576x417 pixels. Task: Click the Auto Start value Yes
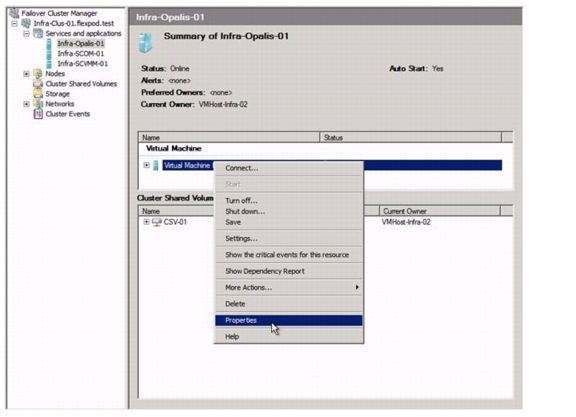click(x=438, y=69)
